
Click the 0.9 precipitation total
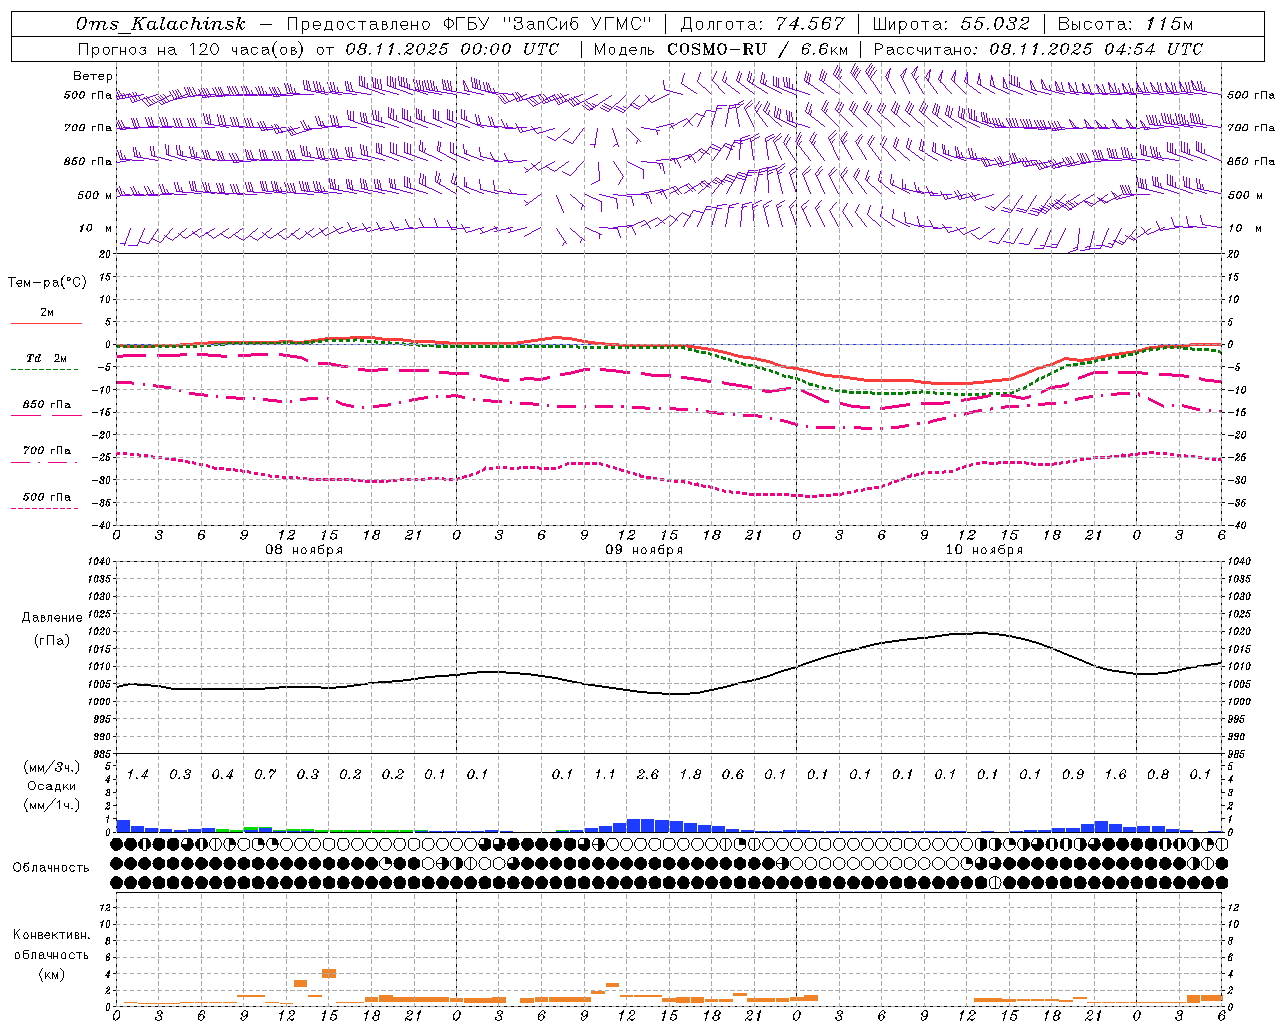point(1073,775)
